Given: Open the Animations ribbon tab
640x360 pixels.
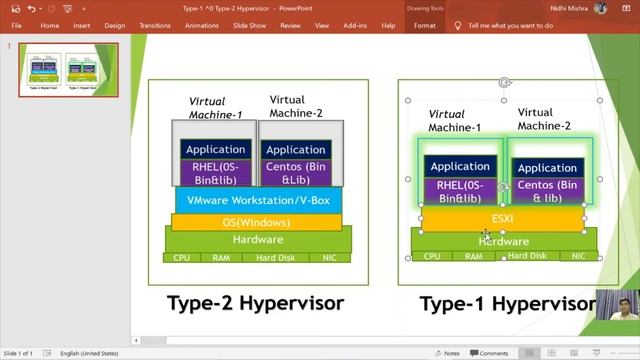Looking at the screenshot, I should click(x=202, y=25).
